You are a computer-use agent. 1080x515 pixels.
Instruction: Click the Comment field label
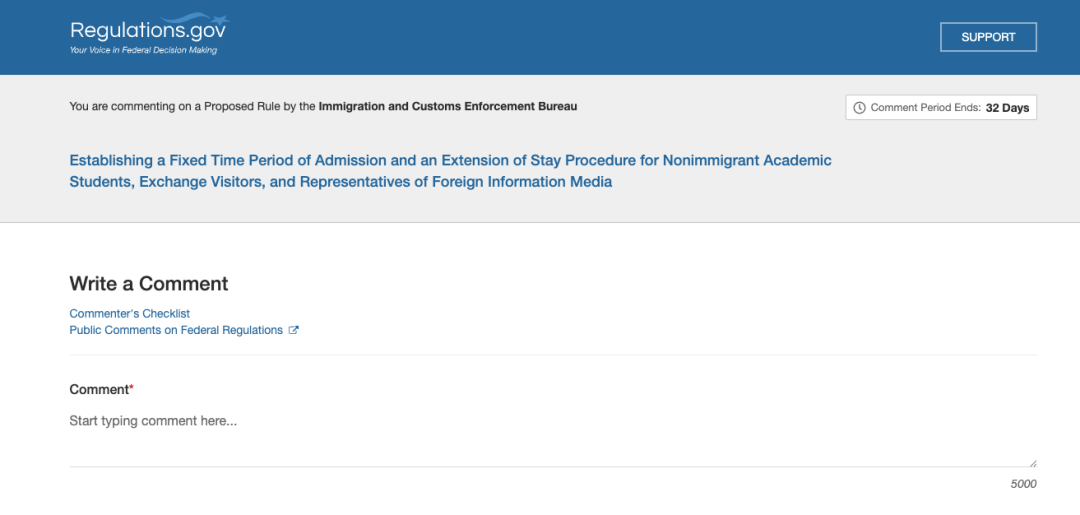pos(99,390)
